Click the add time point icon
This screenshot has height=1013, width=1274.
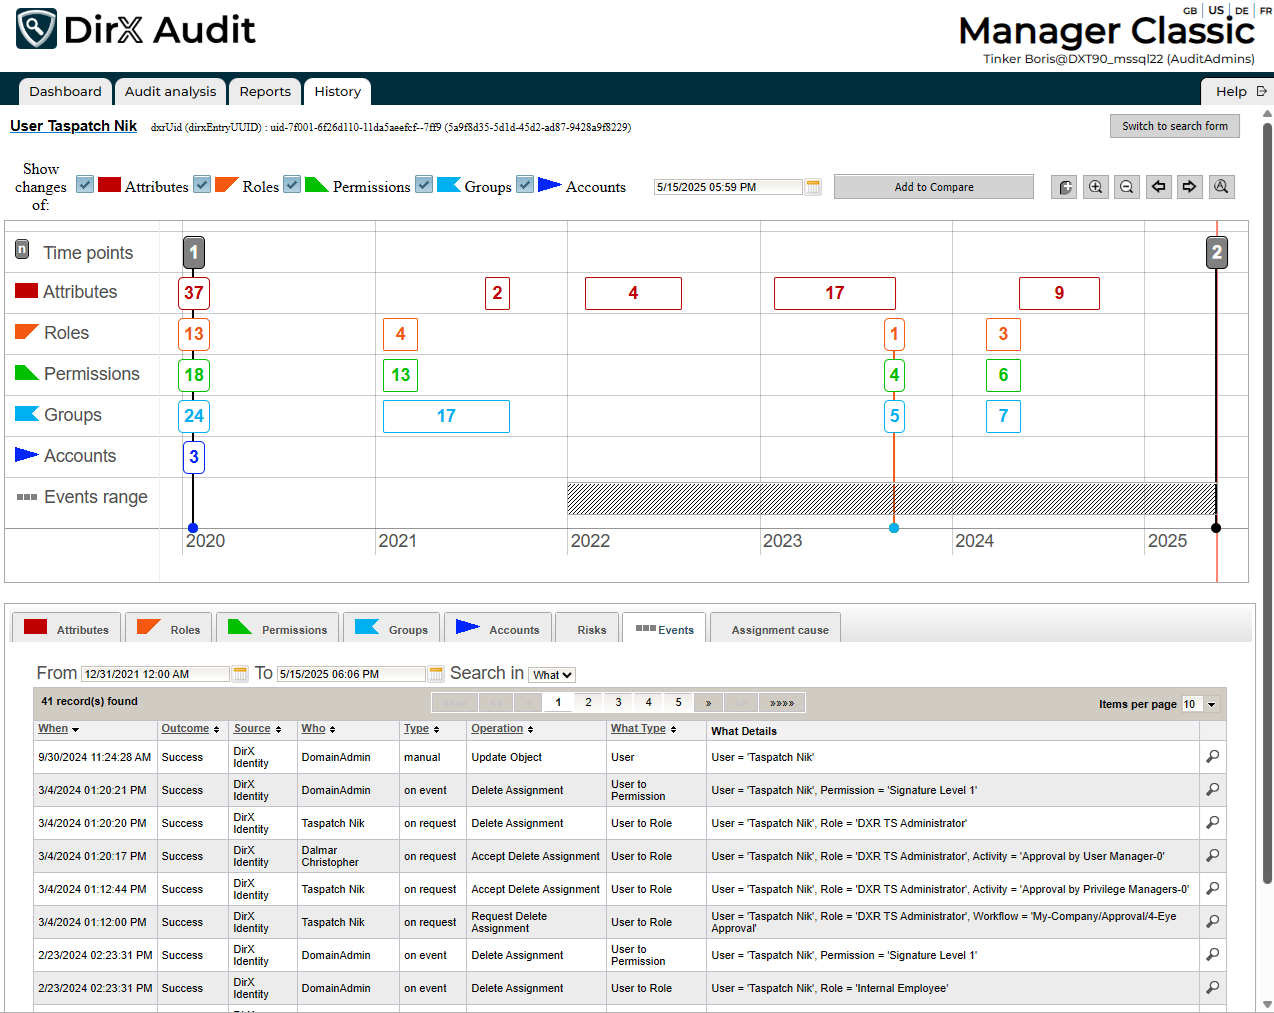[1065, 187]
